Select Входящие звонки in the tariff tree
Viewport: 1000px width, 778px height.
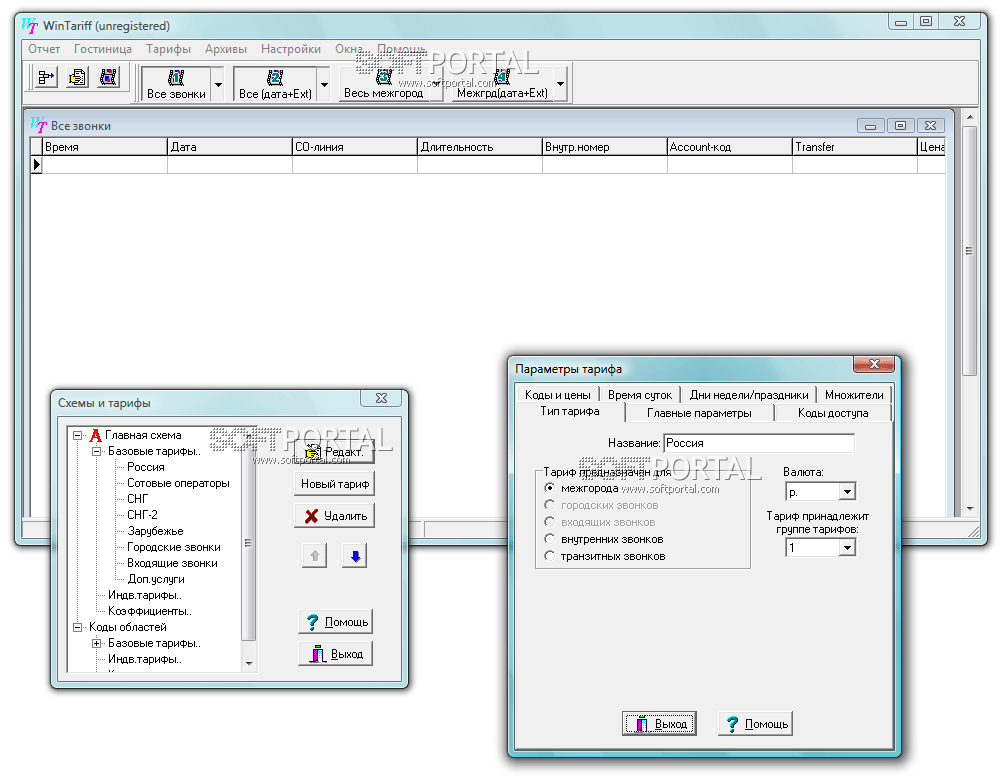click(x=172, y=563)
